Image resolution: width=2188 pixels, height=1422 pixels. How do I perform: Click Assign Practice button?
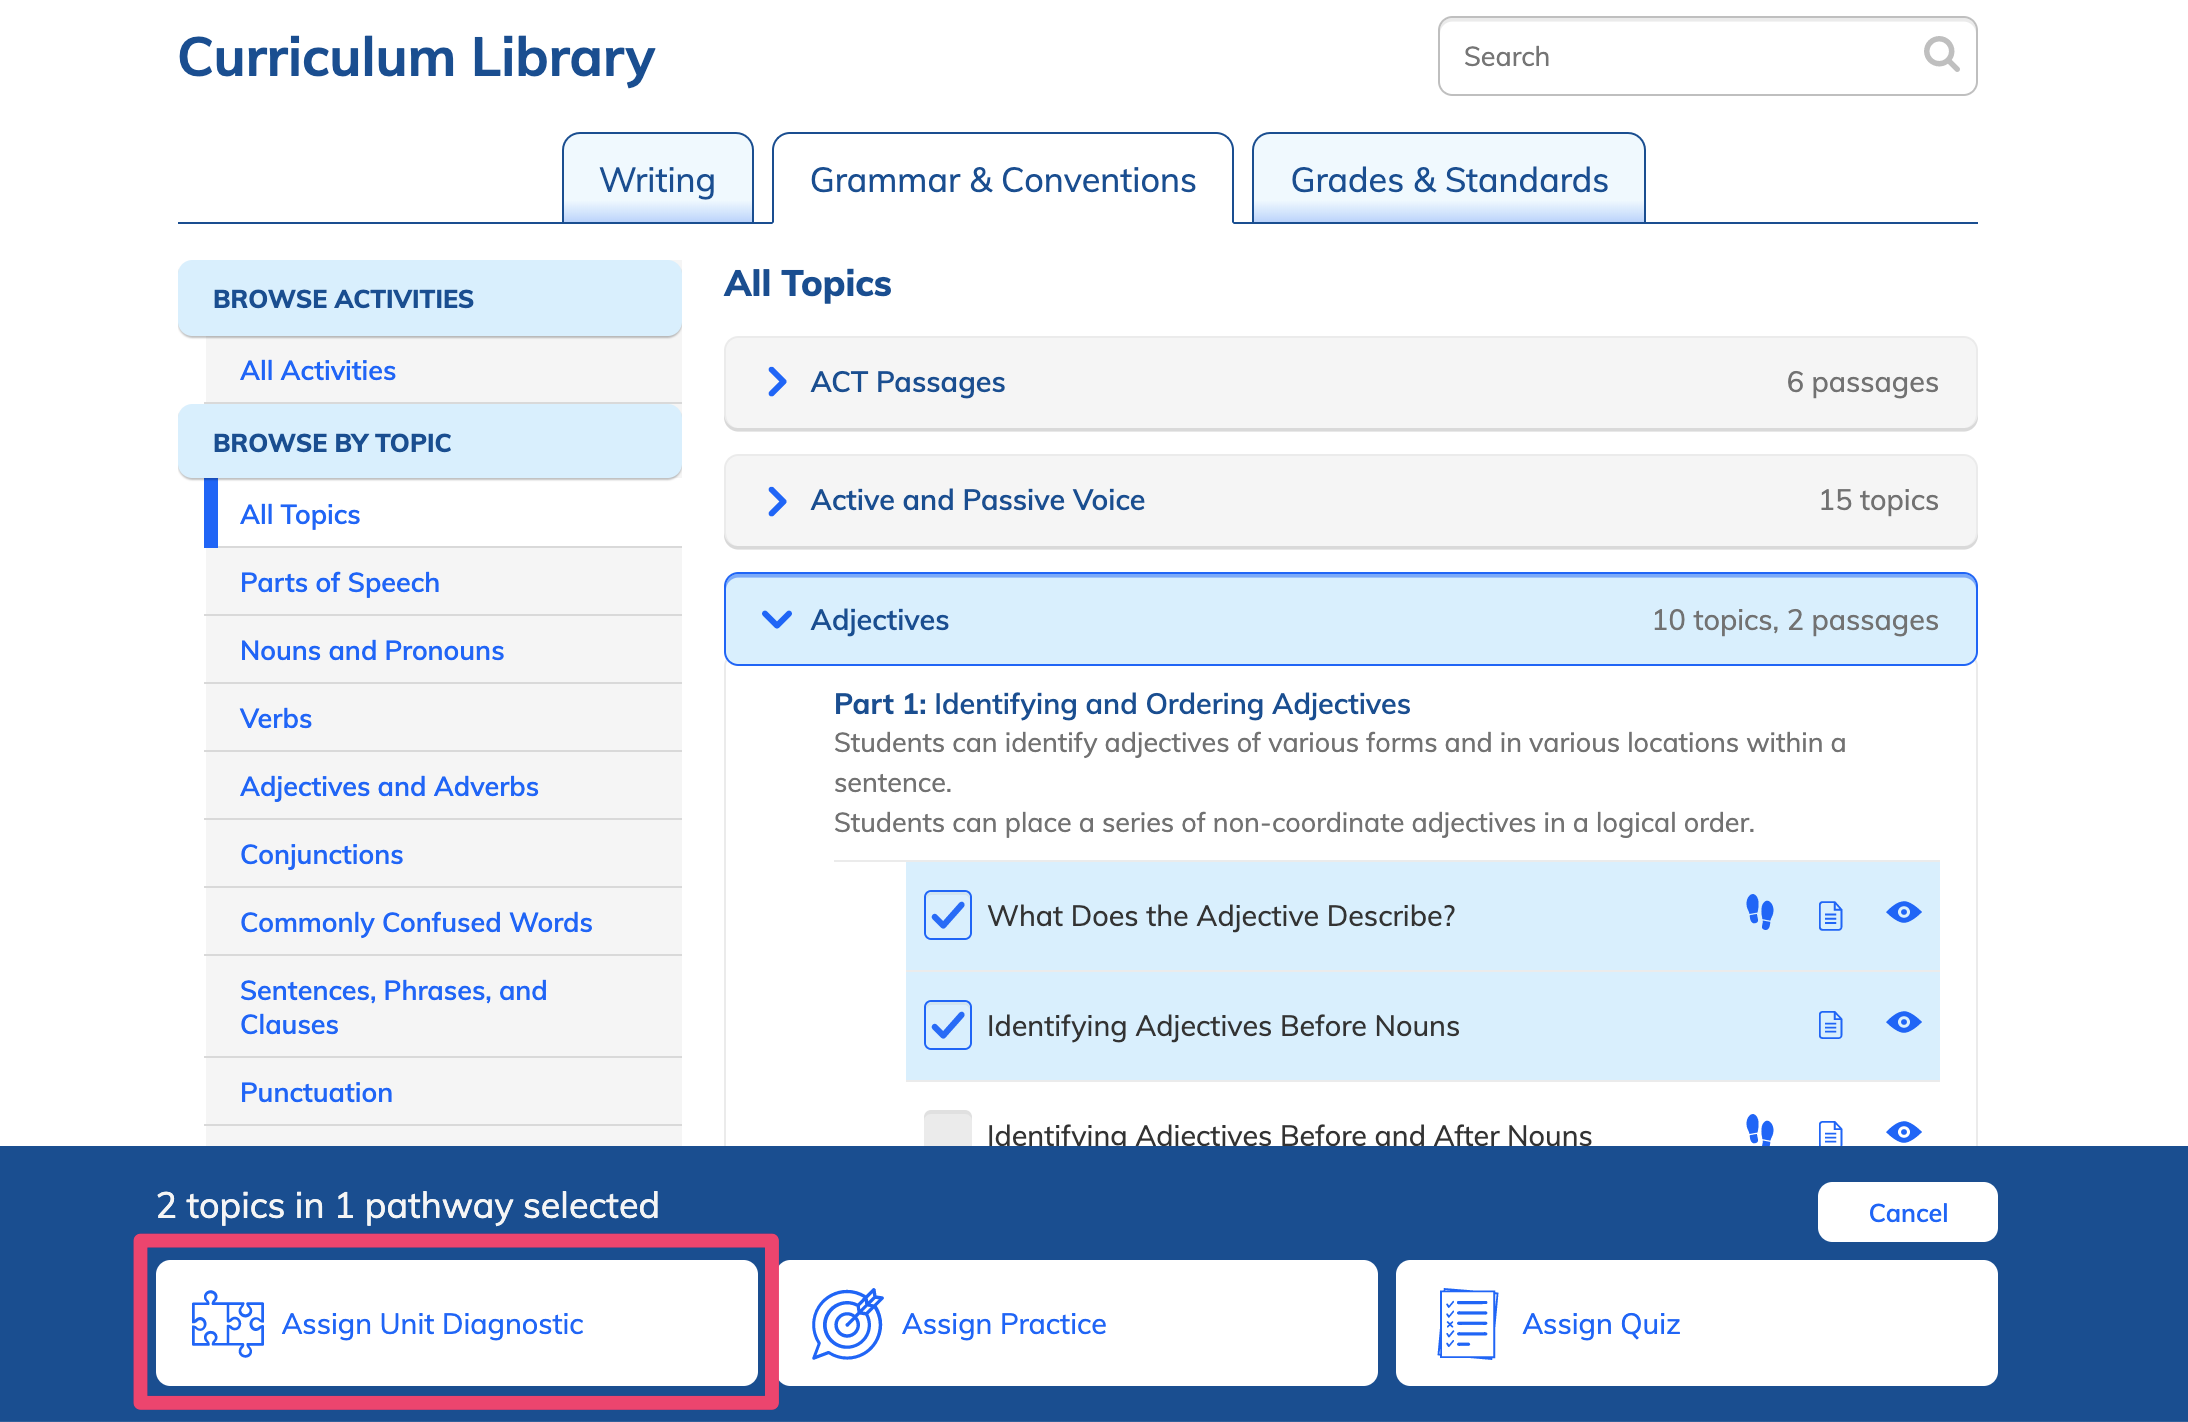coord(1077,1323)
